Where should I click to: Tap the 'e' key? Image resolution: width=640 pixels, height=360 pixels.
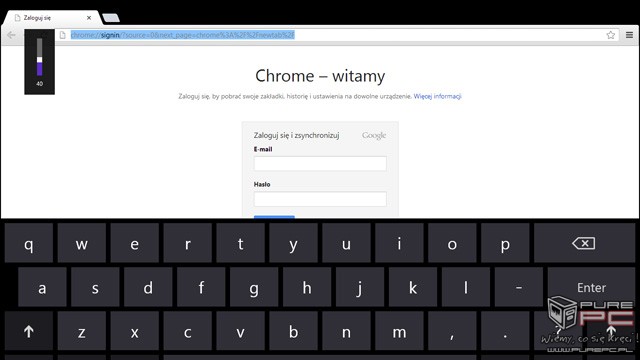tap(134, 243)
